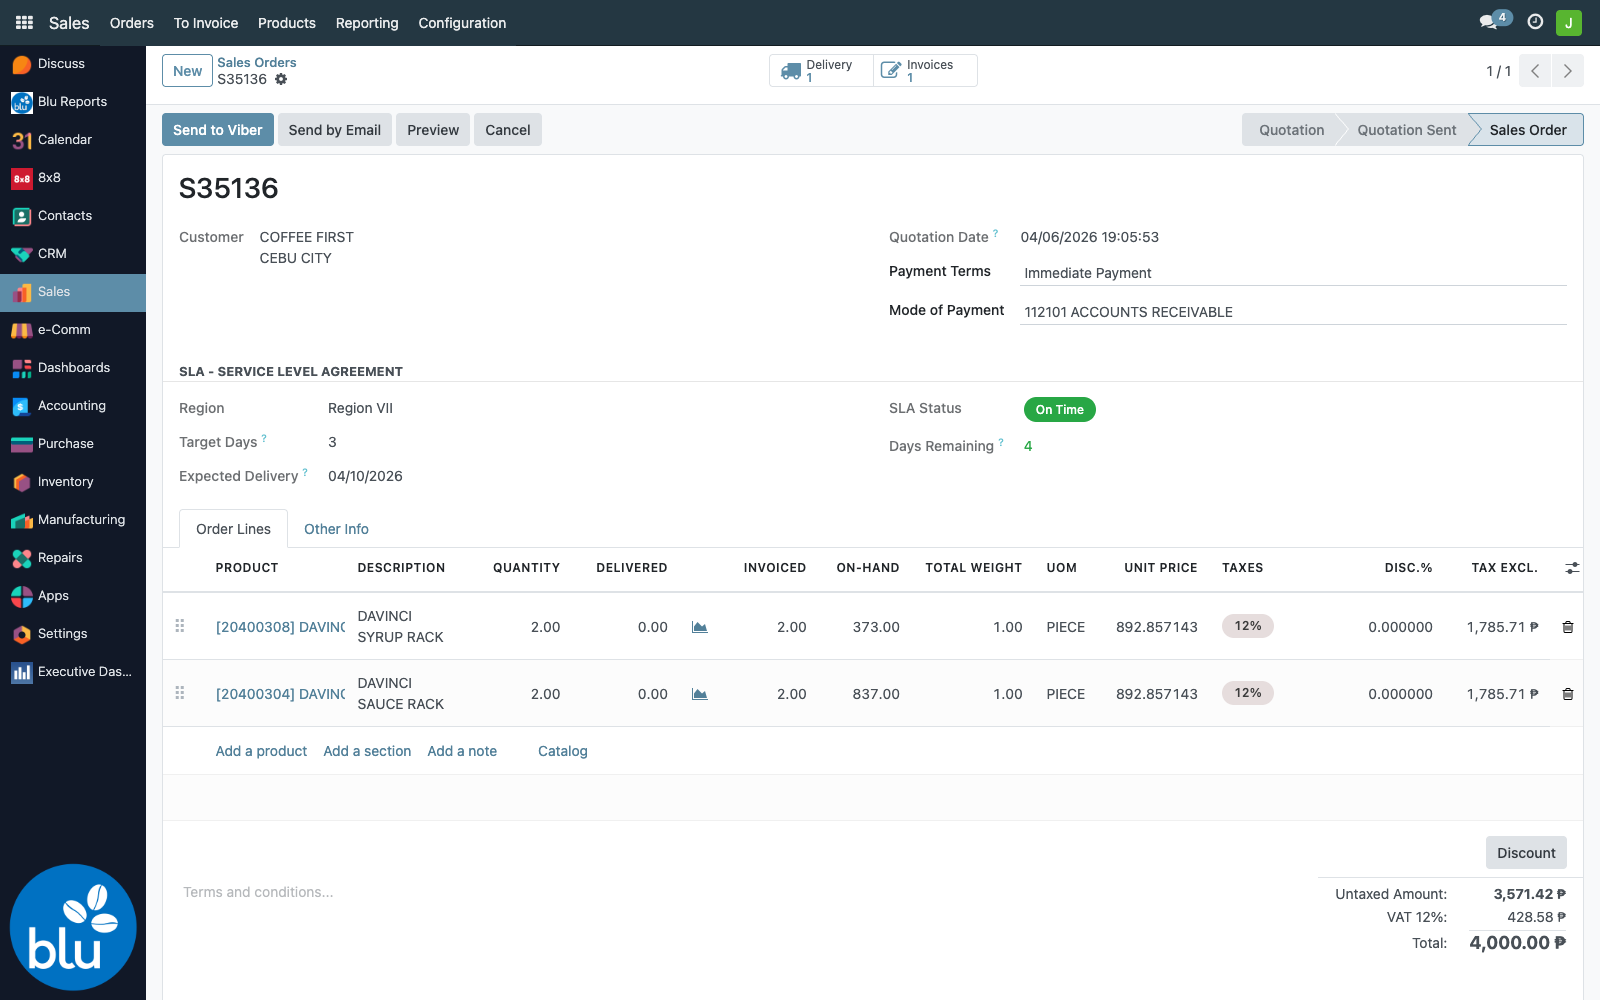This screenshot has width=1600, height=1000.
Task: Open the messages chat bubble icon
Action: 1489,22
